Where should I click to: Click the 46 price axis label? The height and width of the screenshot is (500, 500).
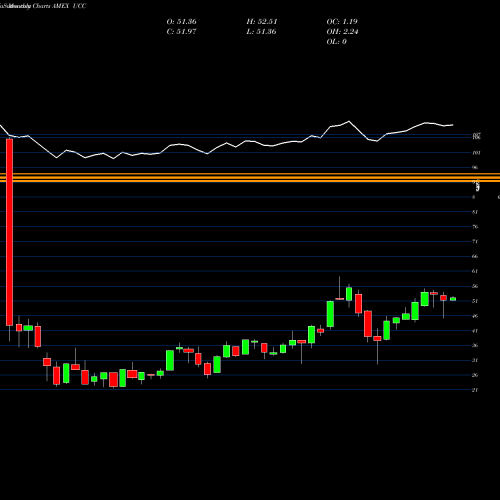[x=475, y=316]
